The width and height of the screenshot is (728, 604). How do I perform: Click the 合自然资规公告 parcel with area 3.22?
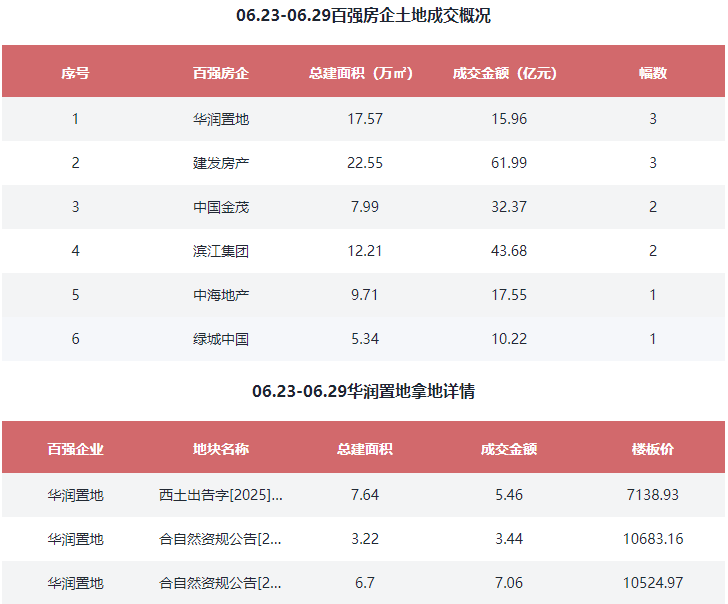point(220,539)
